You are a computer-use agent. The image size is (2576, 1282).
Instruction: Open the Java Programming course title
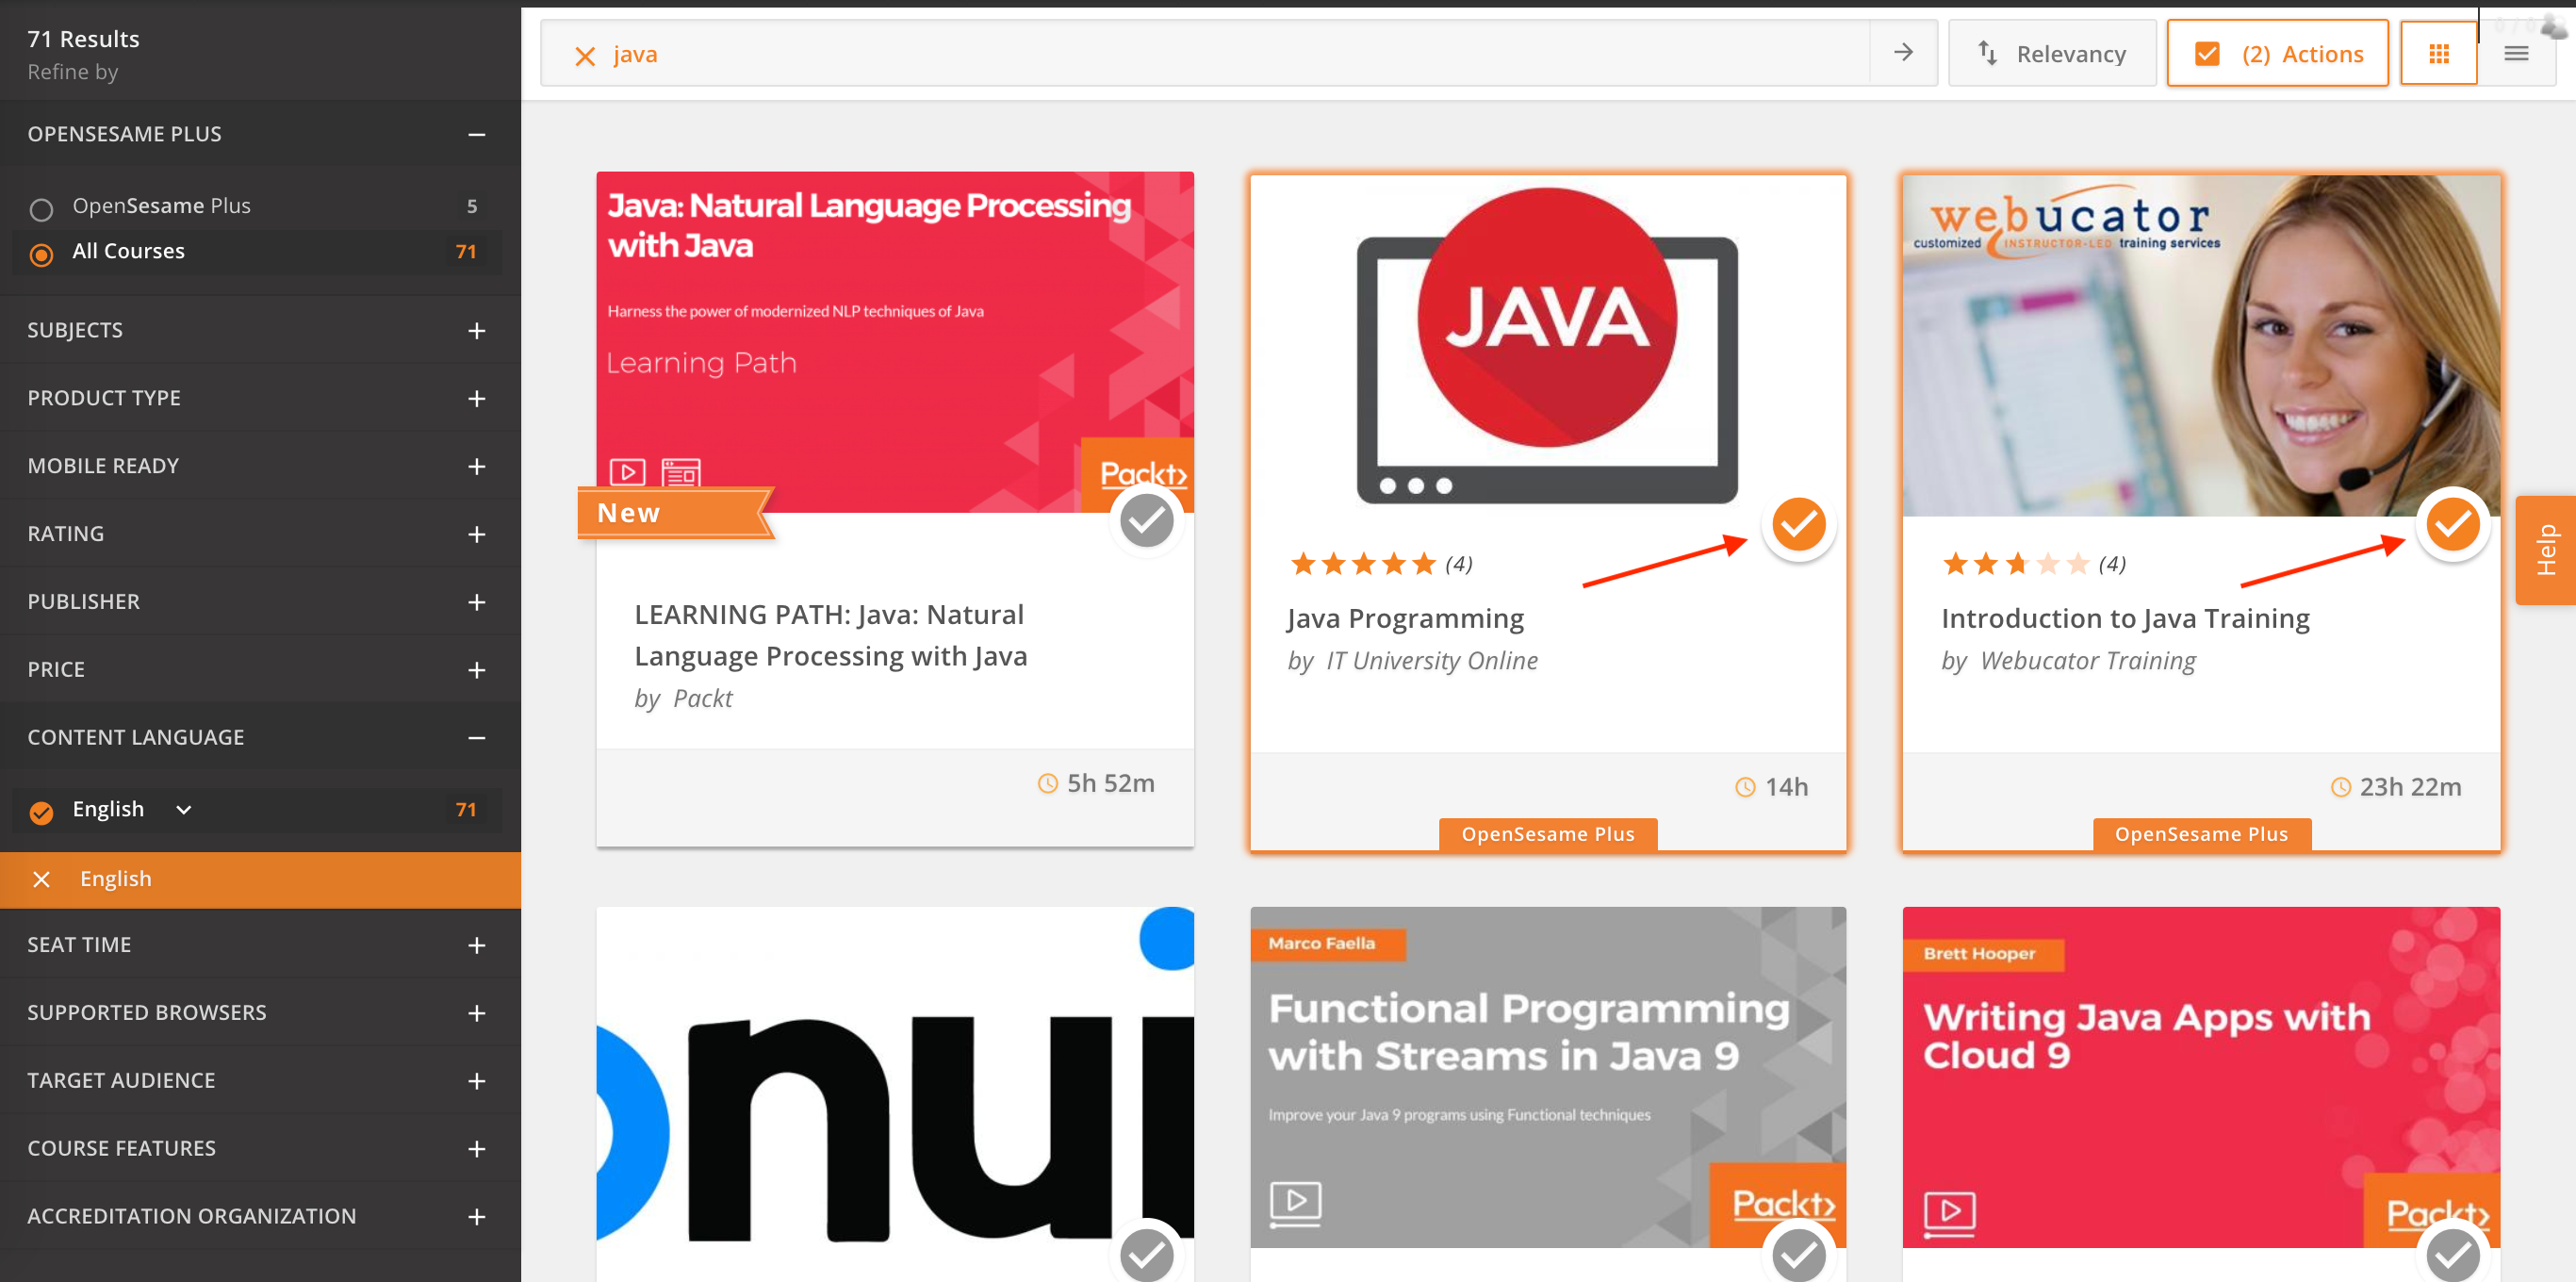(x=1405, y=619)
